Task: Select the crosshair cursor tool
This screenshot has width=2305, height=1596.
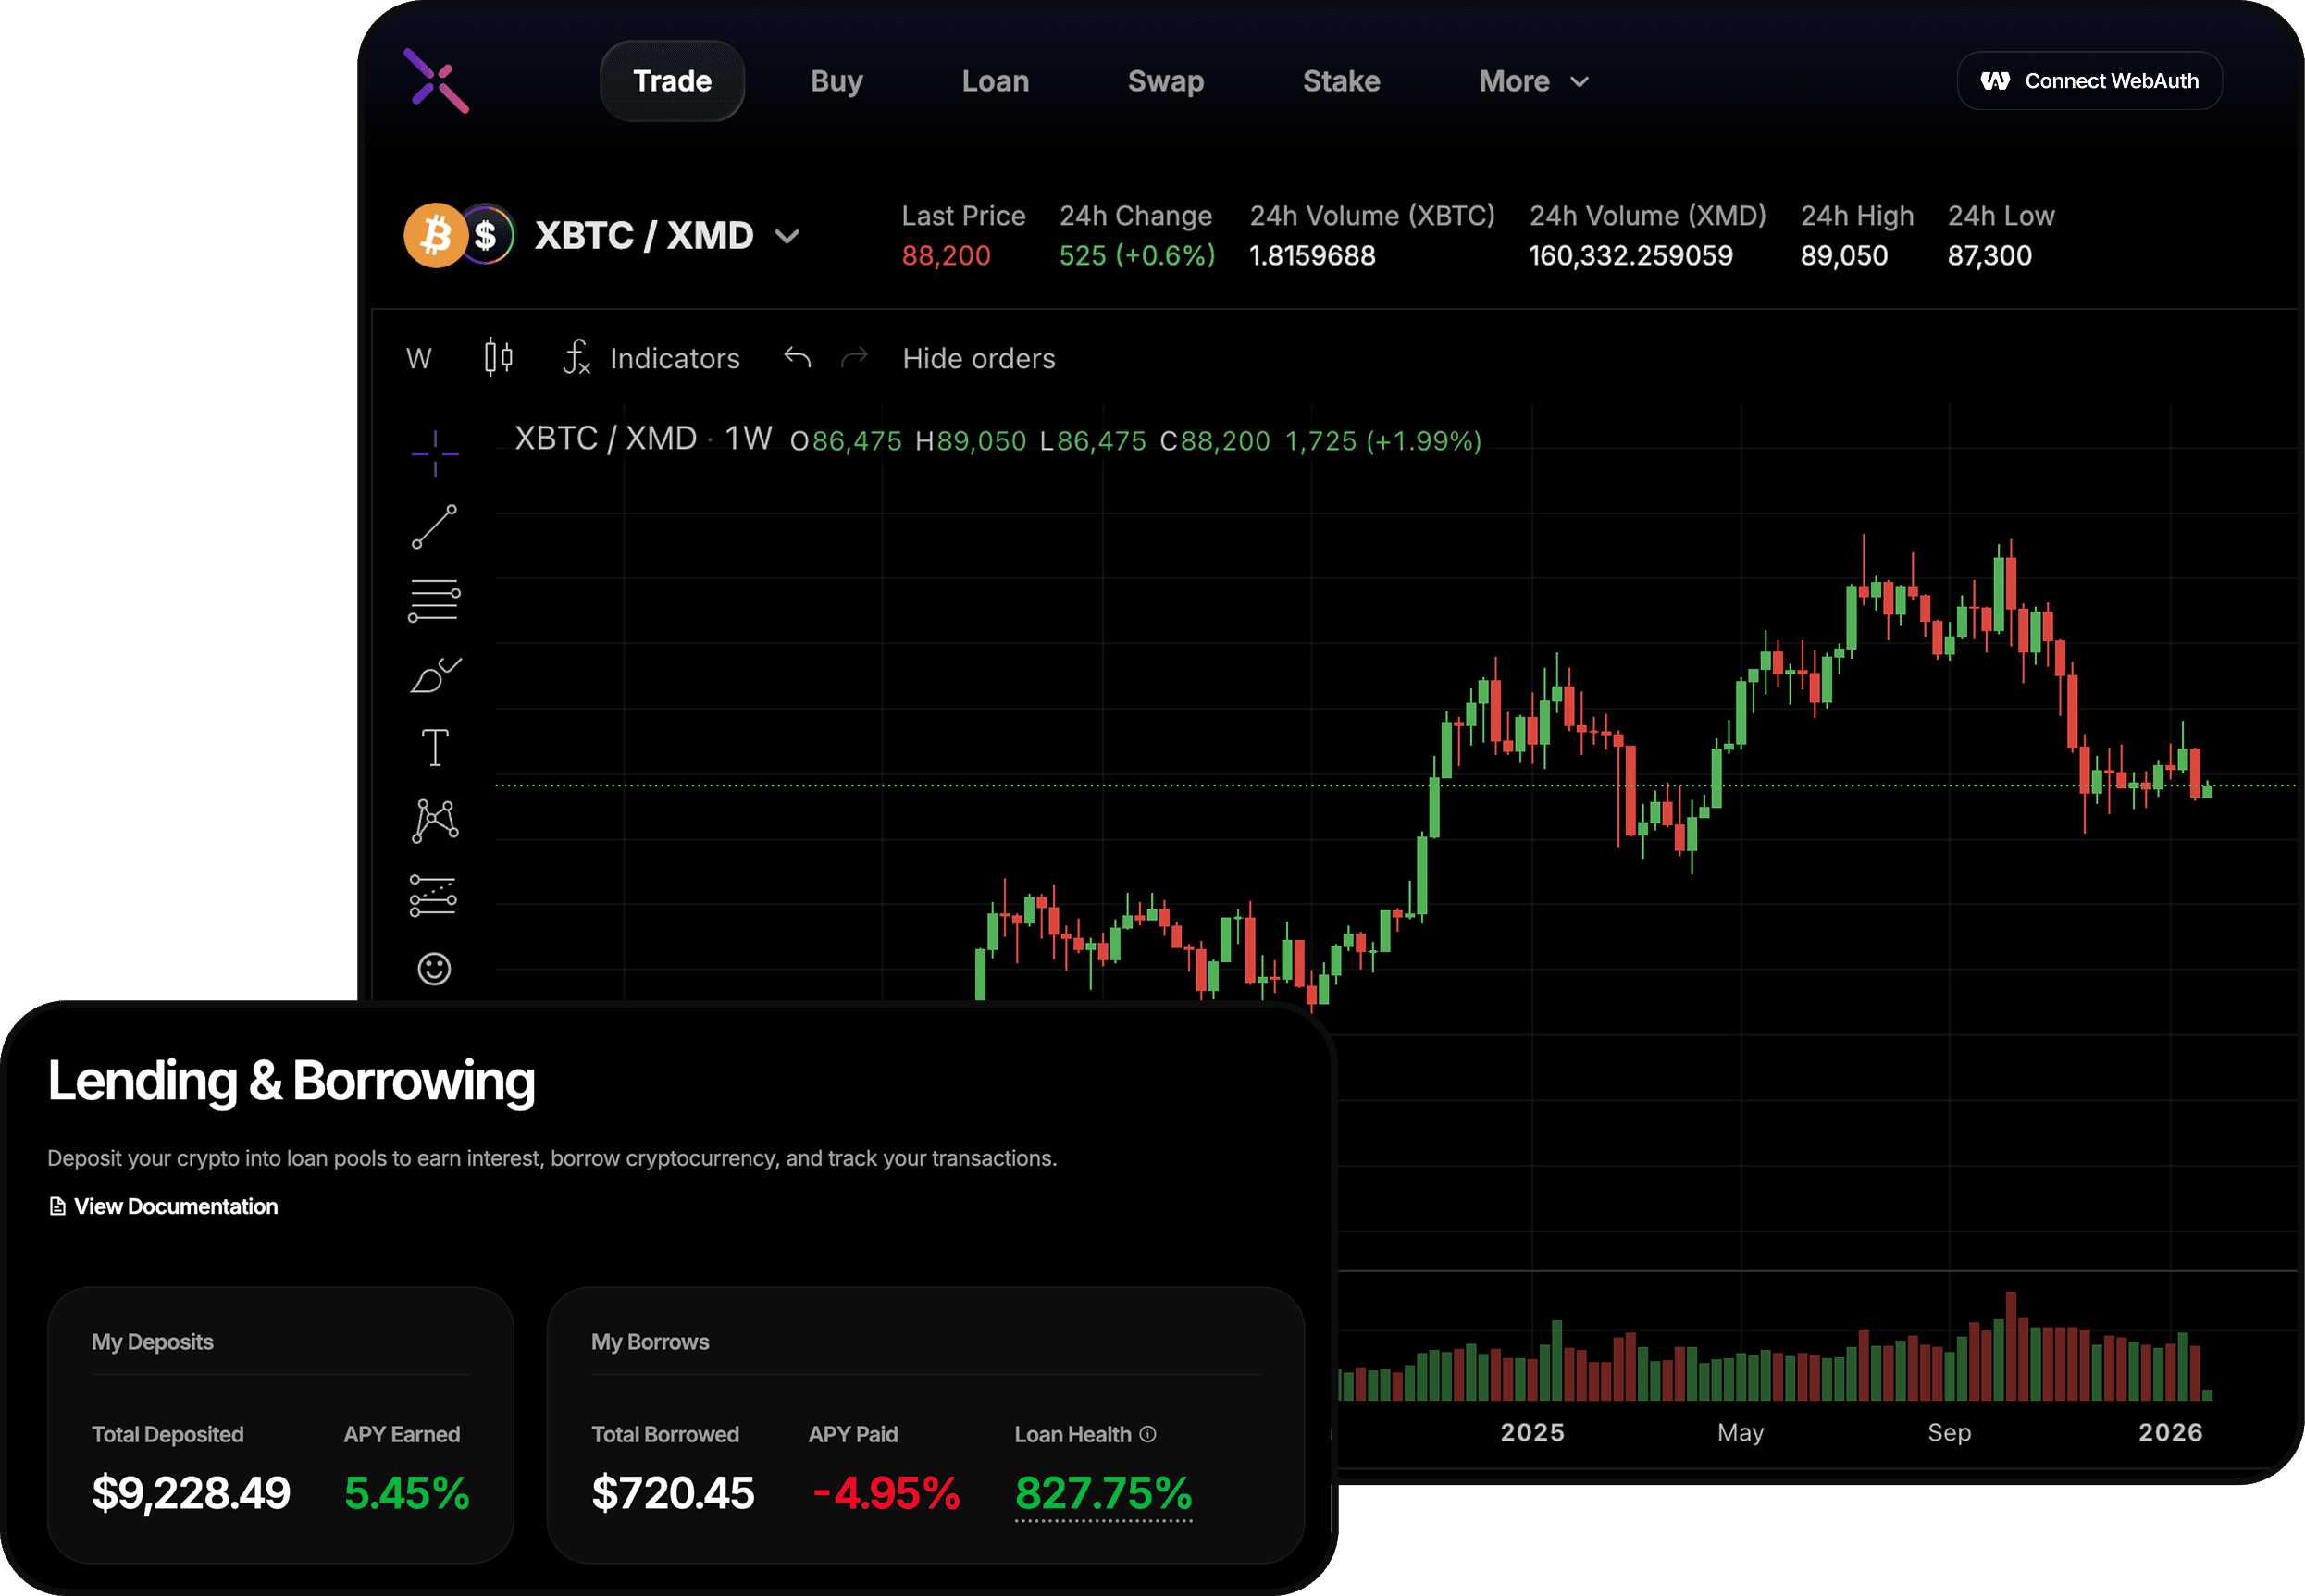Action: click(x=435, y=453)
